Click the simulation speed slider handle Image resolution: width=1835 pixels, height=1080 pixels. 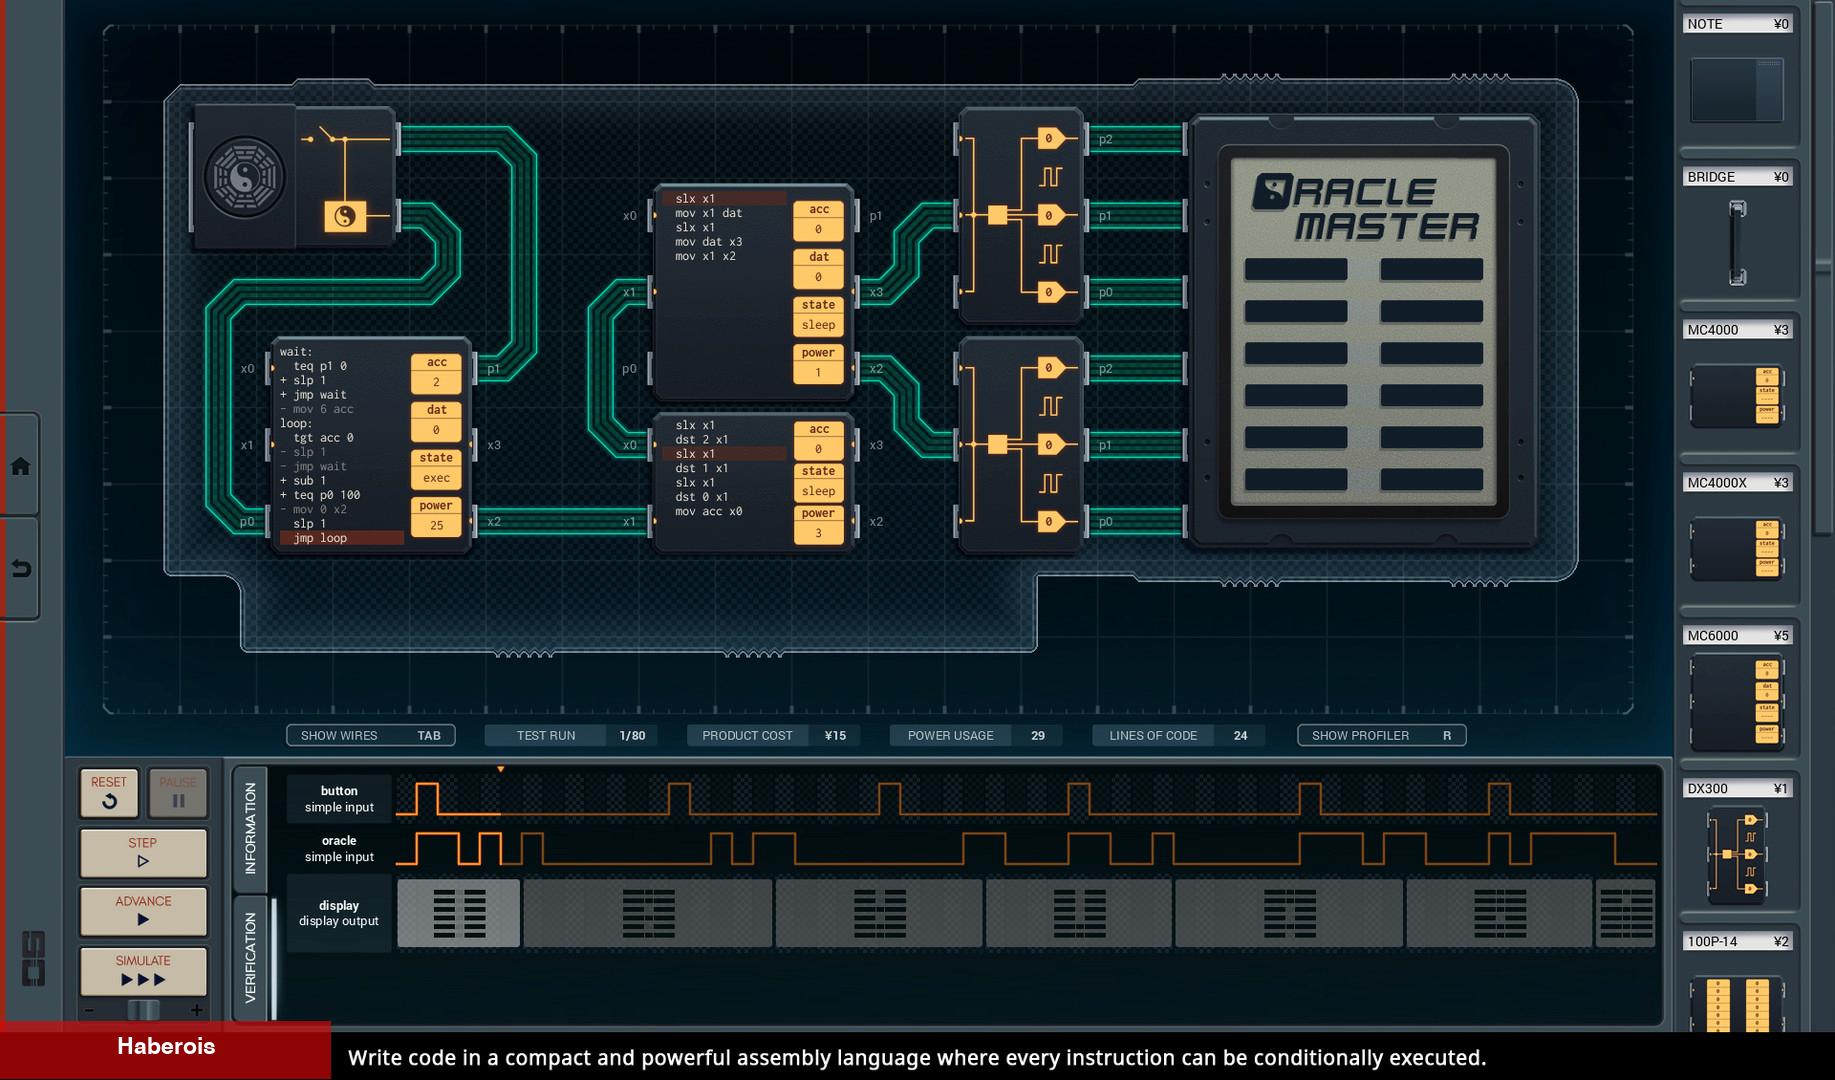tap(143, 1010)
